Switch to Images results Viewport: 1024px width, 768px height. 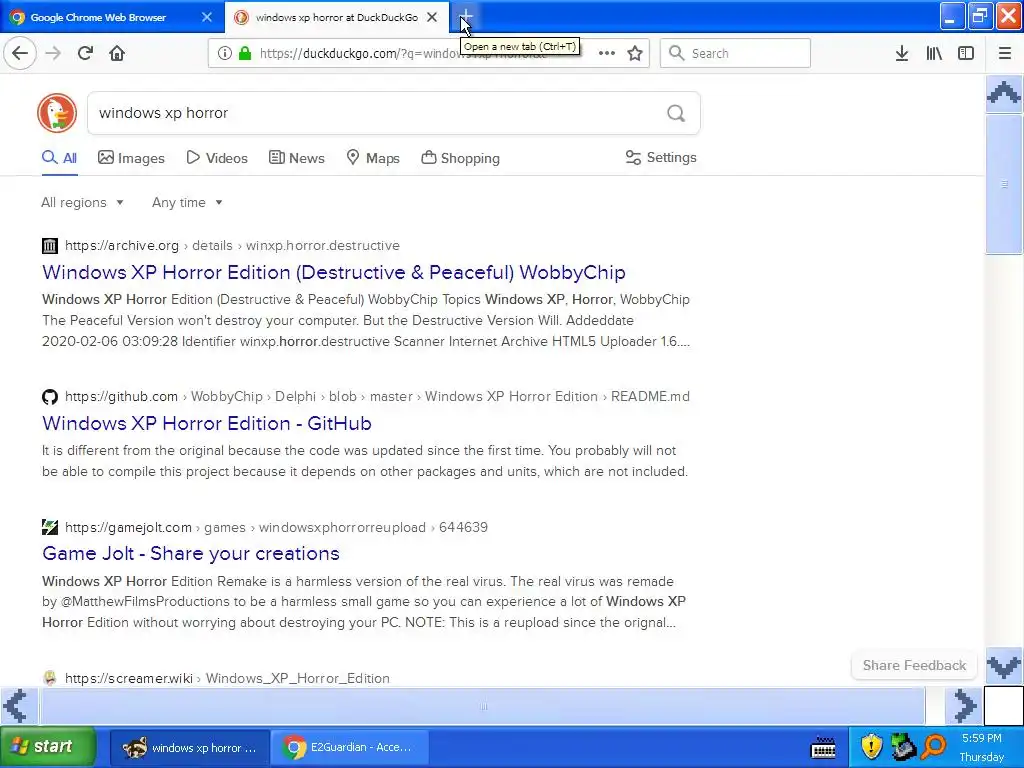[x=131, y=158]
